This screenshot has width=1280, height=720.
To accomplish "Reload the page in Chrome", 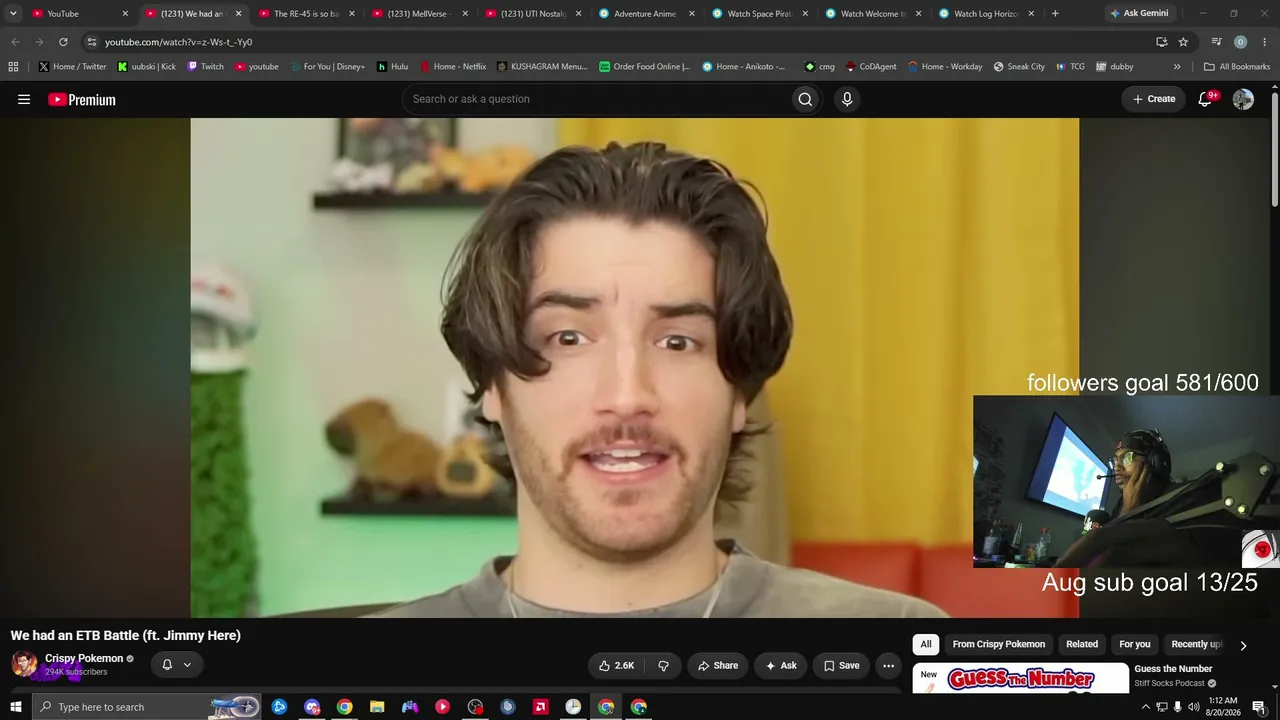I will pyautogui.click(x=63, y=42).
